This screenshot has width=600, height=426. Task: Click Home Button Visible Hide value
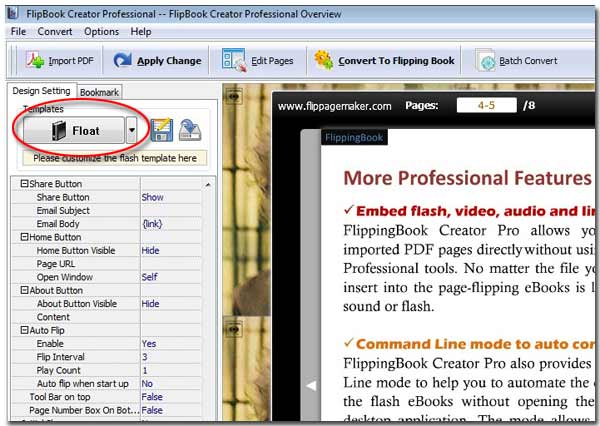[150, 250]
